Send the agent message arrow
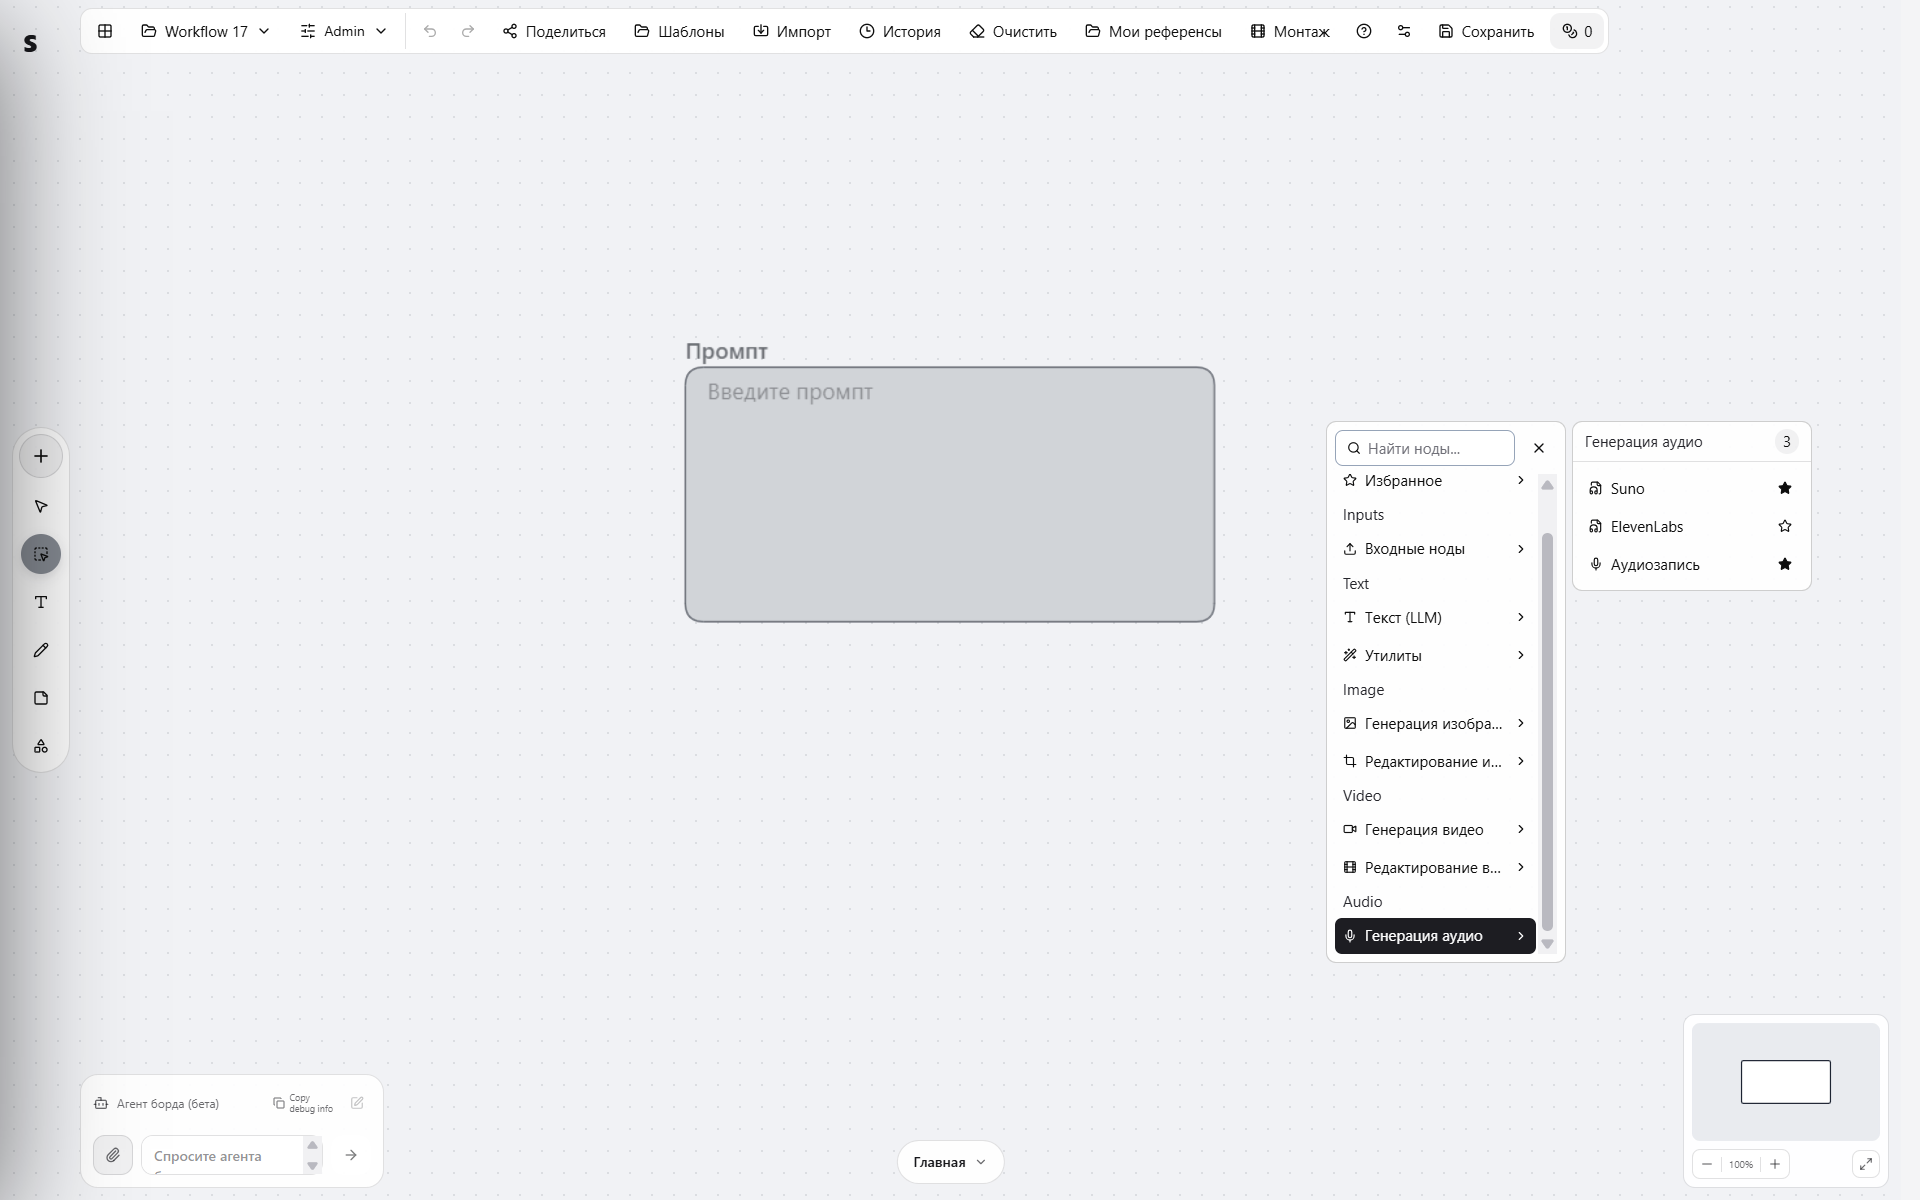The height and width of the screenshot is (1200, 1920). 351,1155
